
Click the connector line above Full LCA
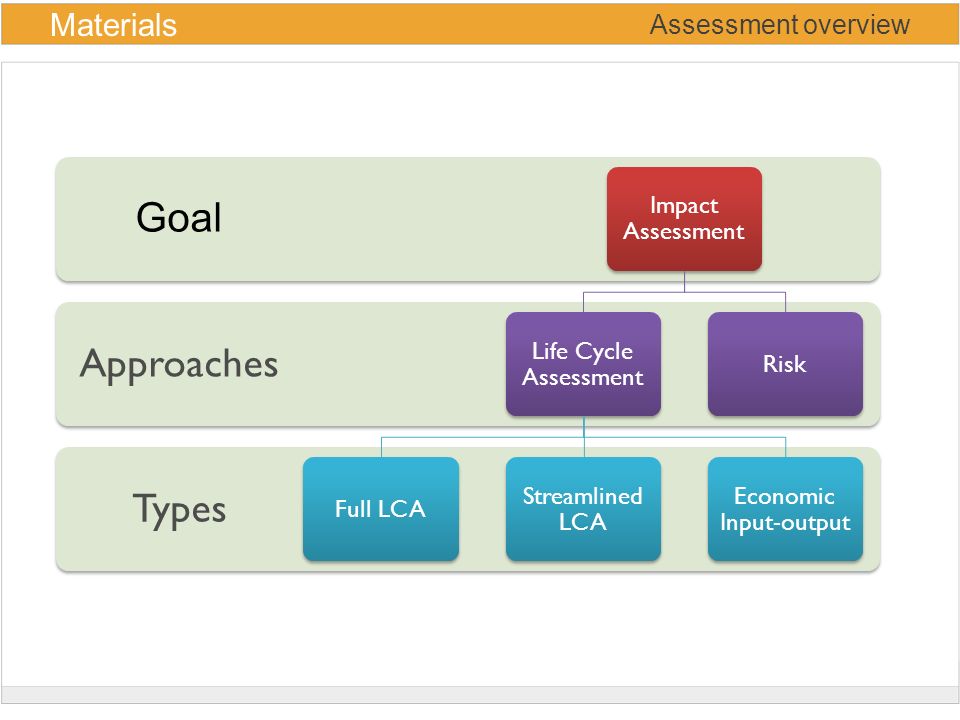381,448
